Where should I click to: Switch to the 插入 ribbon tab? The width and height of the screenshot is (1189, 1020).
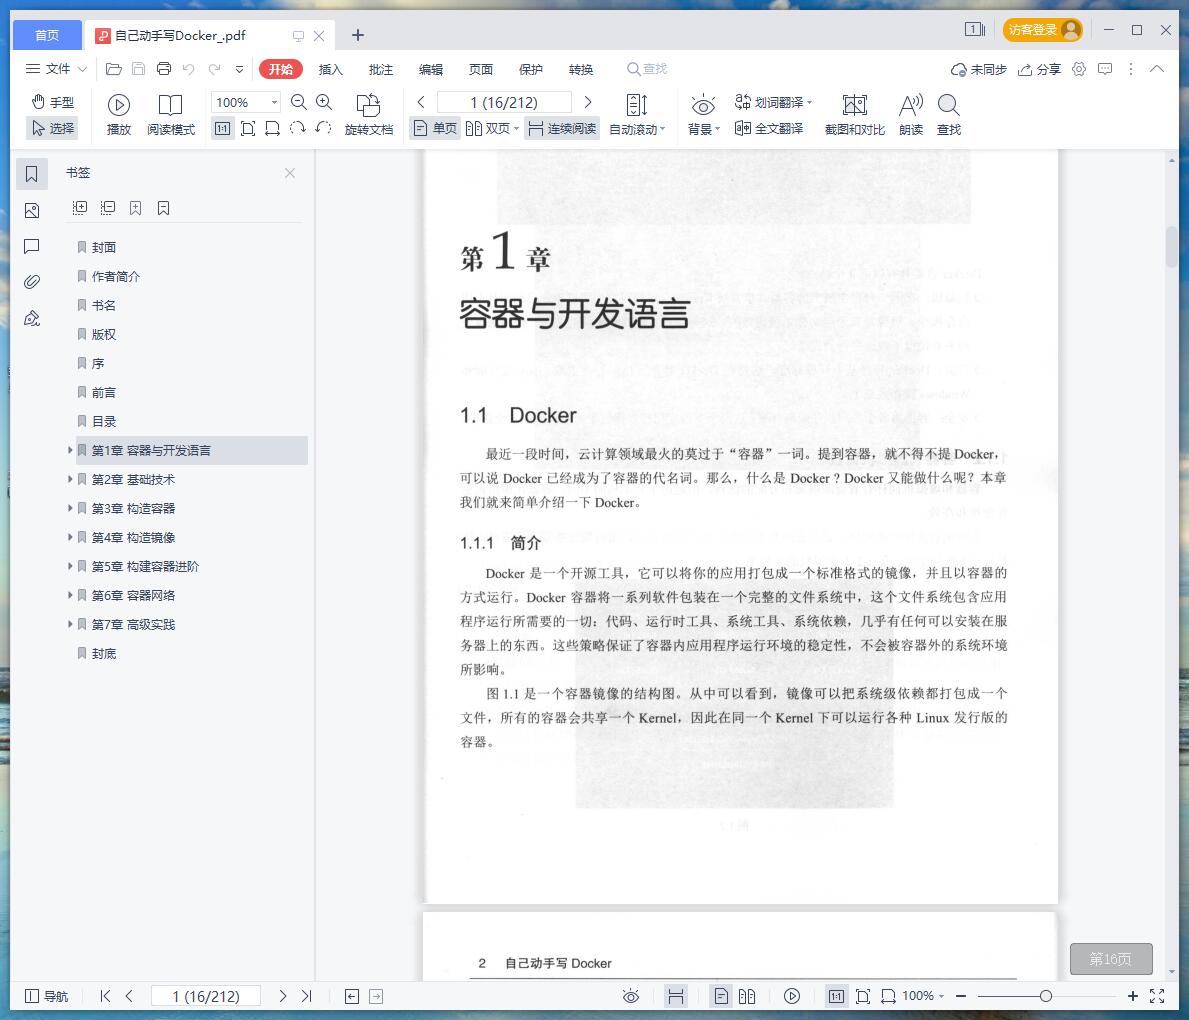(x=331, y=69)
